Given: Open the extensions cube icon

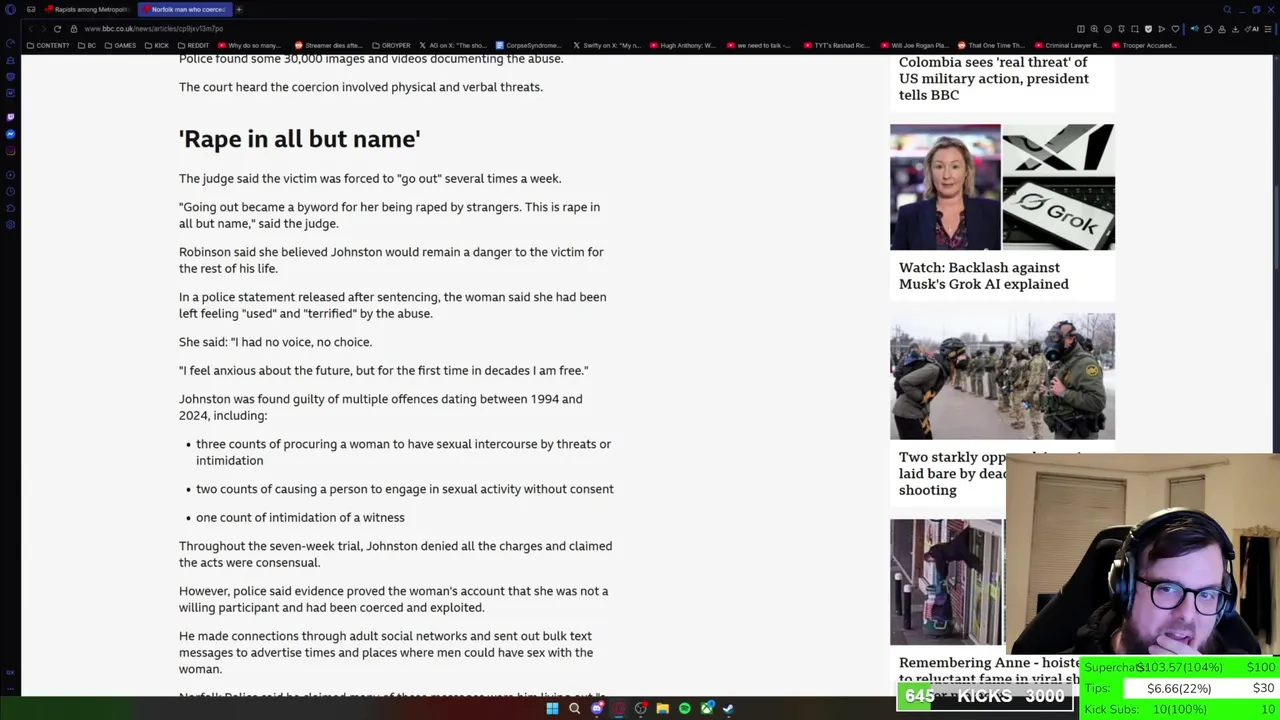Looking at the screenshot, I should (1208, 29).
